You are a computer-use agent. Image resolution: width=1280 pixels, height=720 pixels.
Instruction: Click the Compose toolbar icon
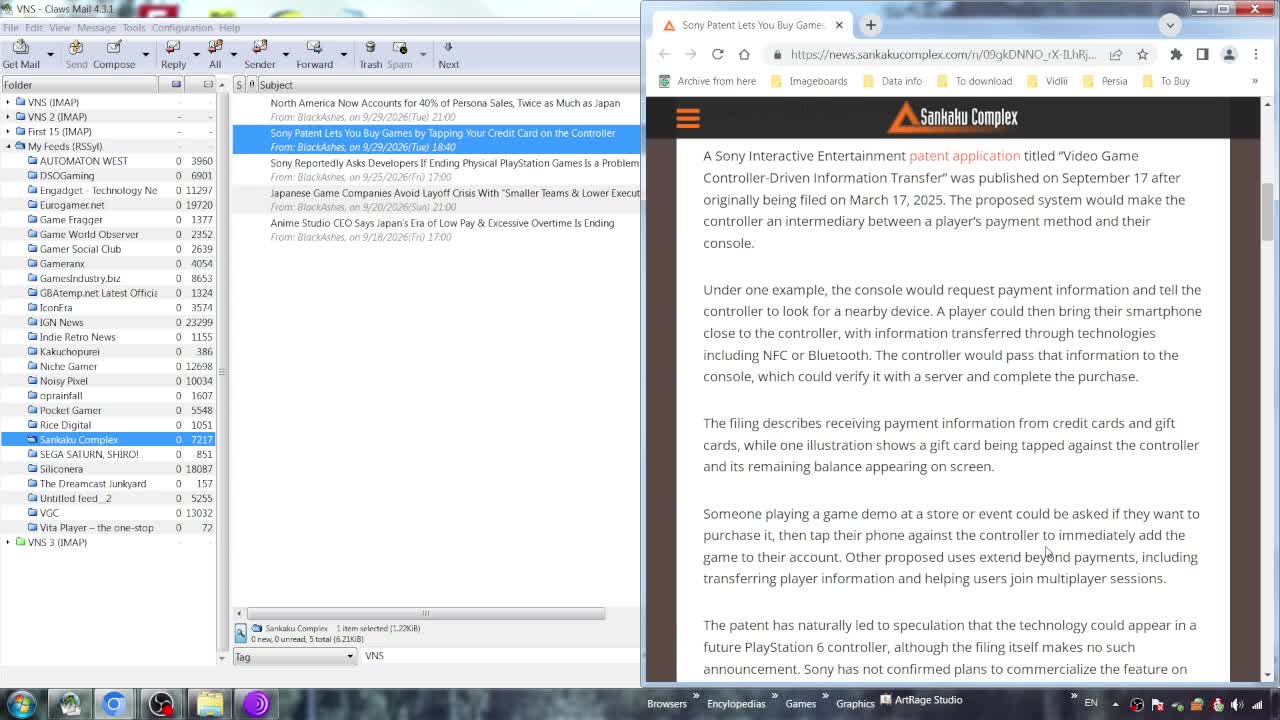click(114, 55)
